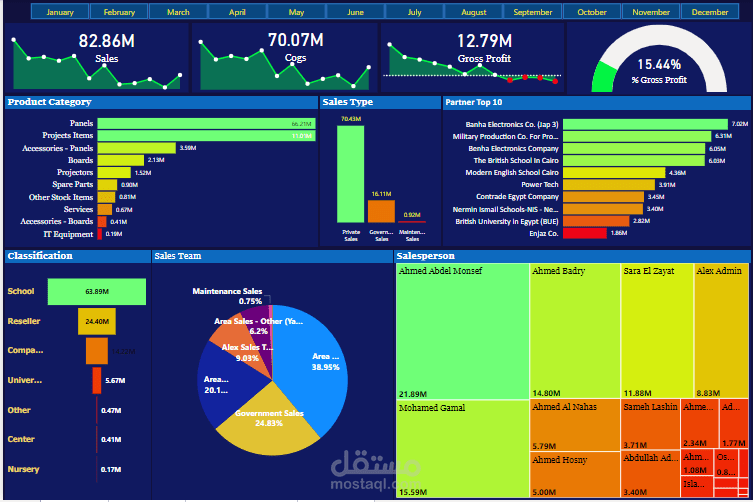The width and height of the screenshot is (753, 502).
Task: Select Ahmed Abdel Monsef treemap tile
Action: 462,331
